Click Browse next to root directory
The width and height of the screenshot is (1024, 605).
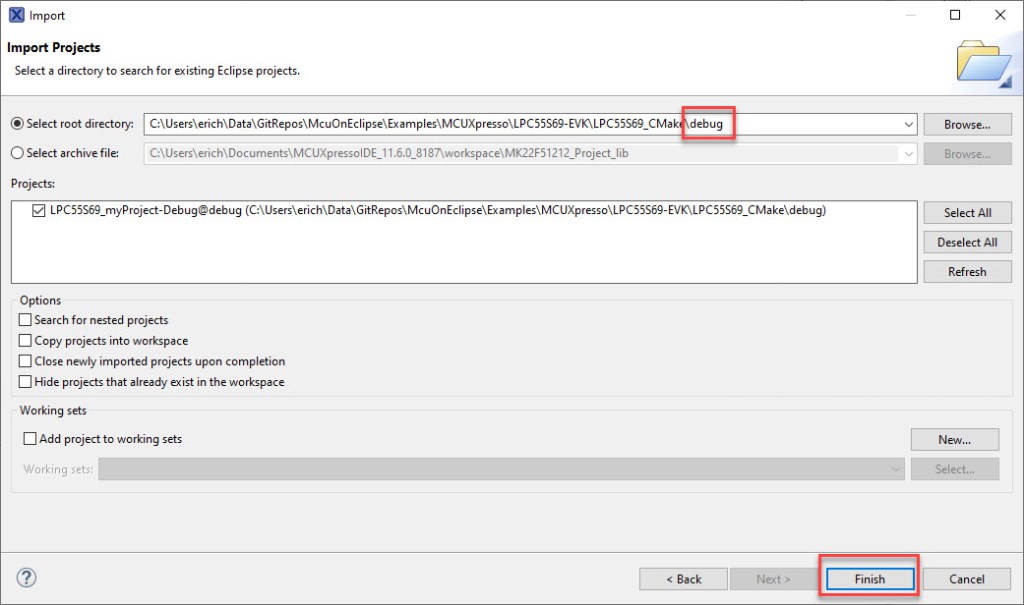(966, 124)
